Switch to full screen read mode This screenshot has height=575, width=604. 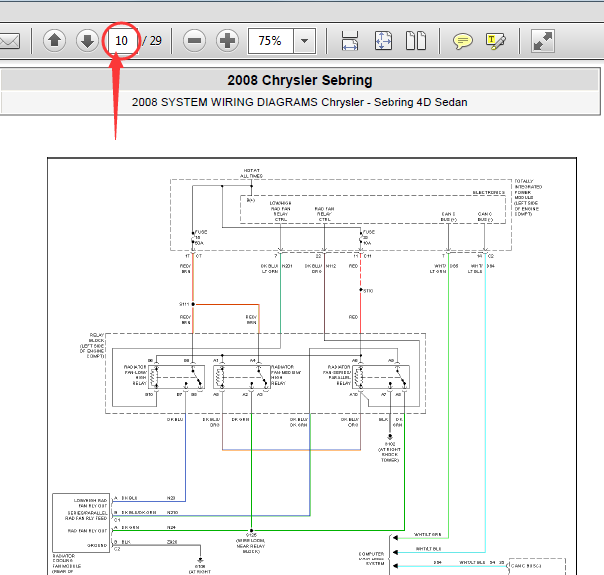pyautogui.click(x=543, y=40)
